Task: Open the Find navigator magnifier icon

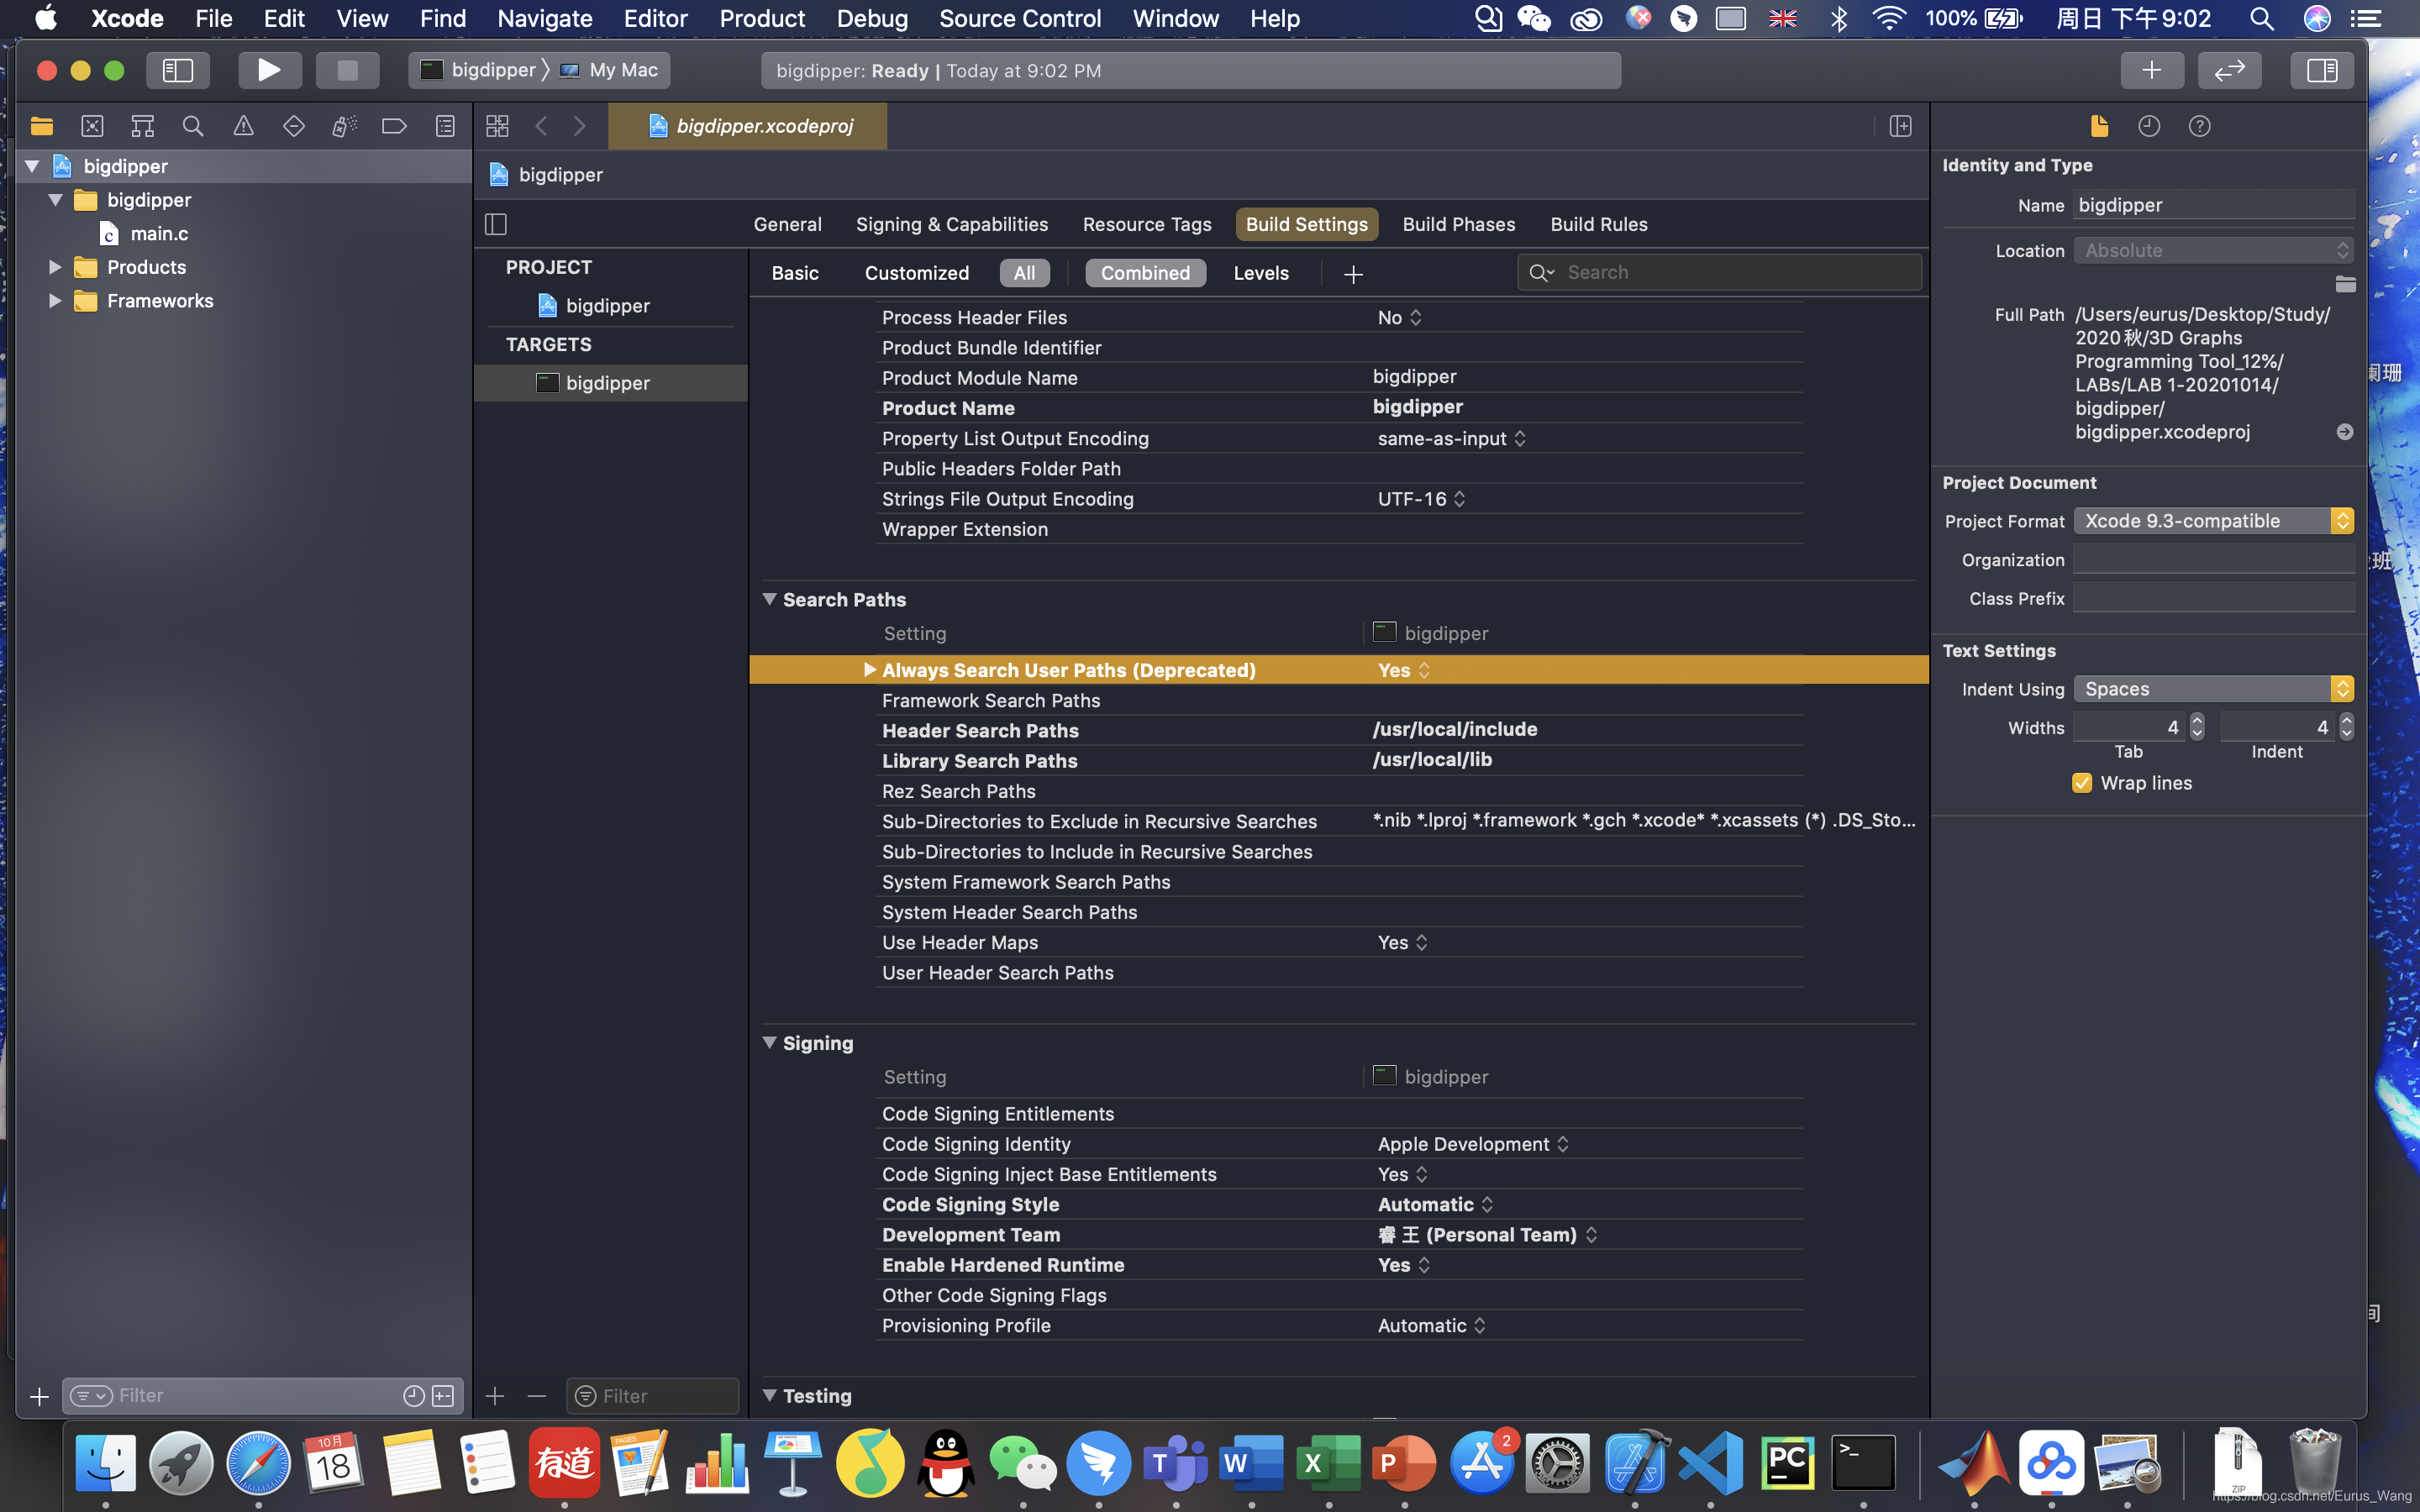Action: pos(193,126)
